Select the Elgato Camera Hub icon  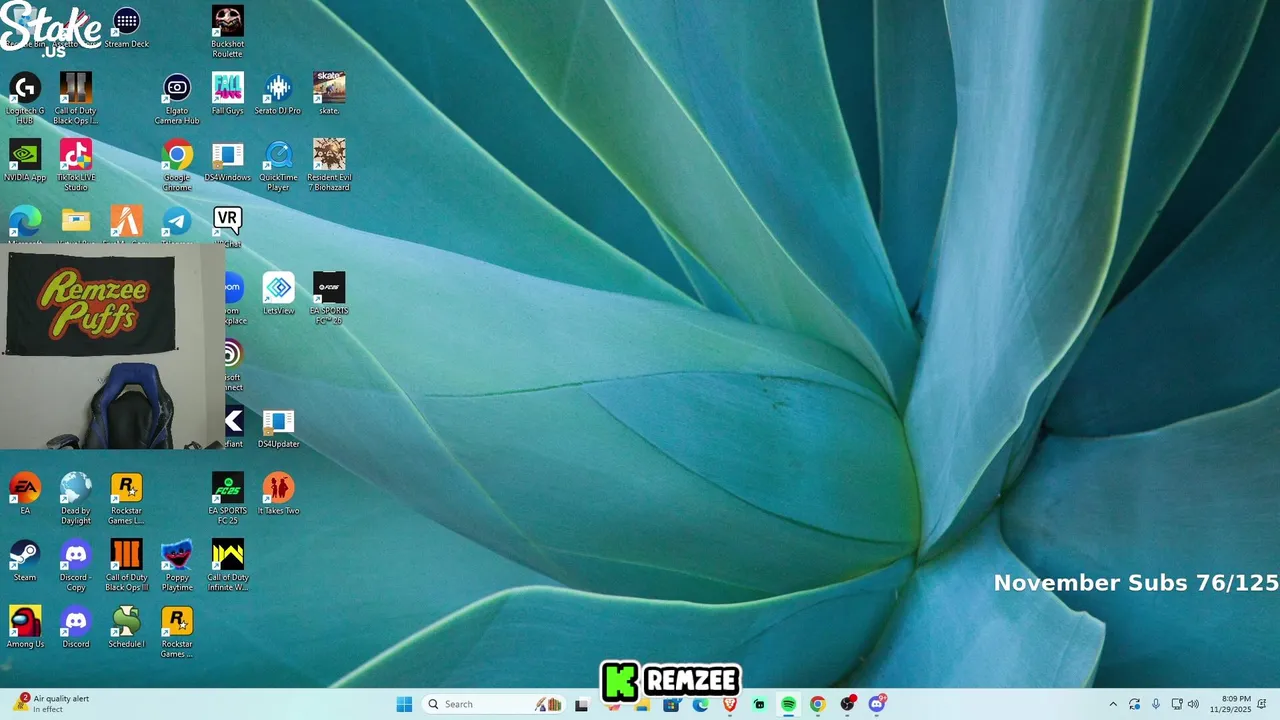[x=177, y=98]
